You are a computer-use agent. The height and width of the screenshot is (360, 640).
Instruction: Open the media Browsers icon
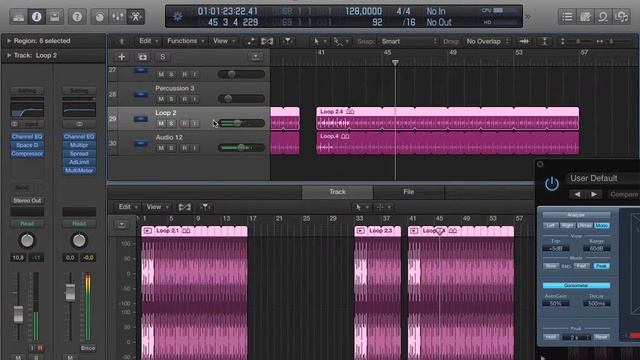(621, 17)
